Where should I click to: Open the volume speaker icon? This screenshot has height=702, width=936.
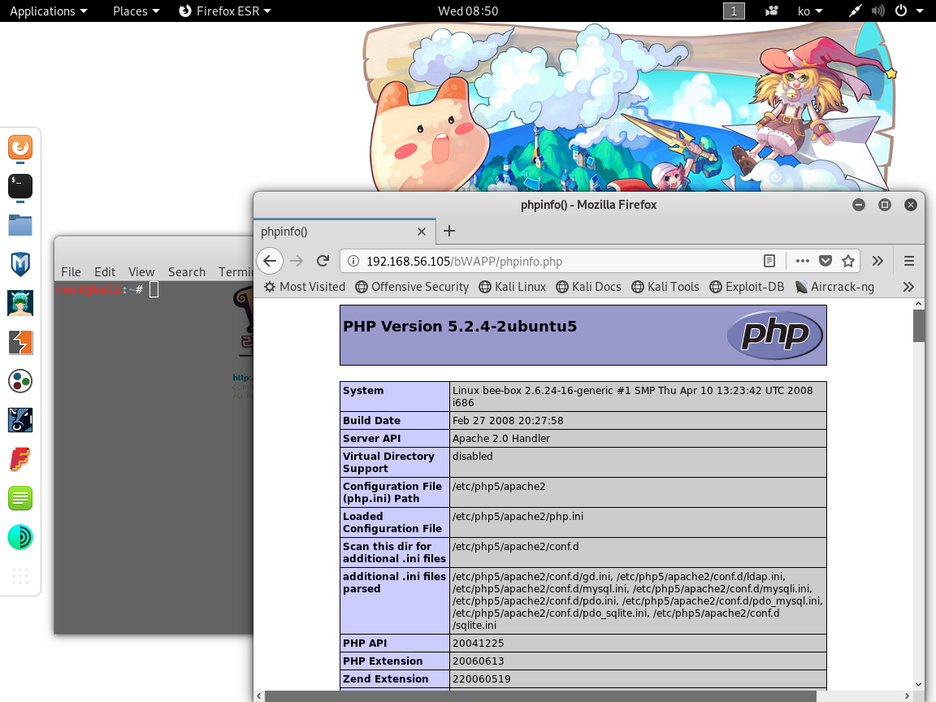(x=878, y=11)
